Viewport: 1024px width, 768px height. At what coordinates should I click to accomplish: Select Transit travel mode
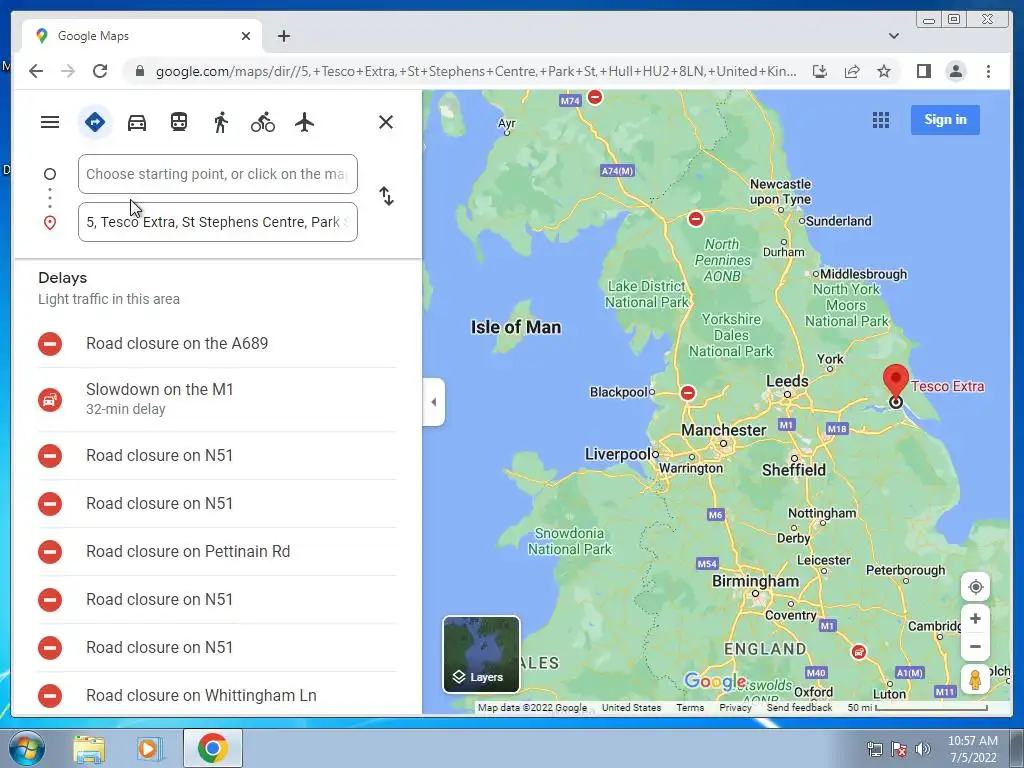[179, 122]
